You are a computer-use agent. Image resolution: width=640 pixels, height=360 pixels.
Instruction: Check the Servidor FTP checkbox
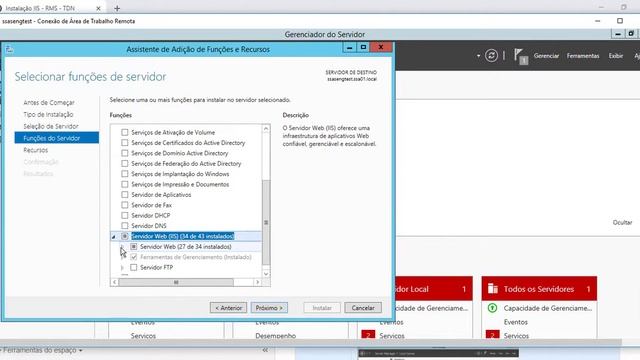click(x=133, y=267)
